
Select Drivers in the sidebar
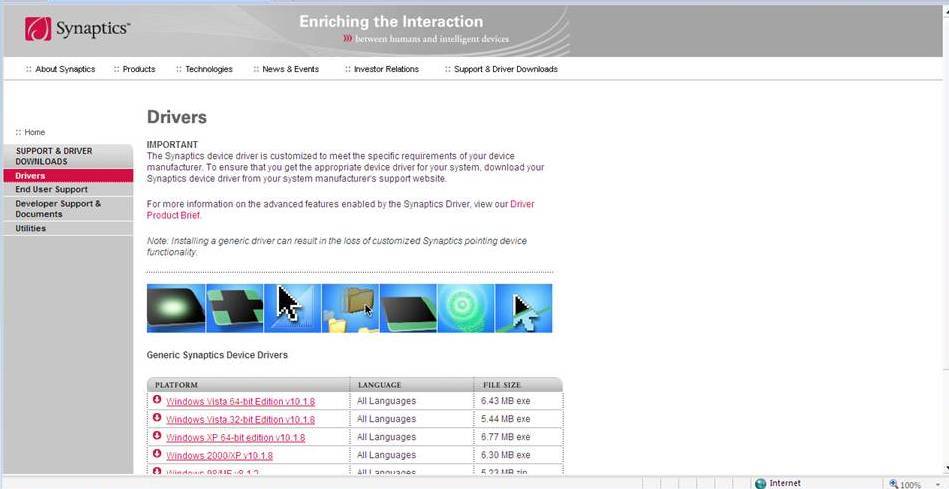(x=68, y=176)
